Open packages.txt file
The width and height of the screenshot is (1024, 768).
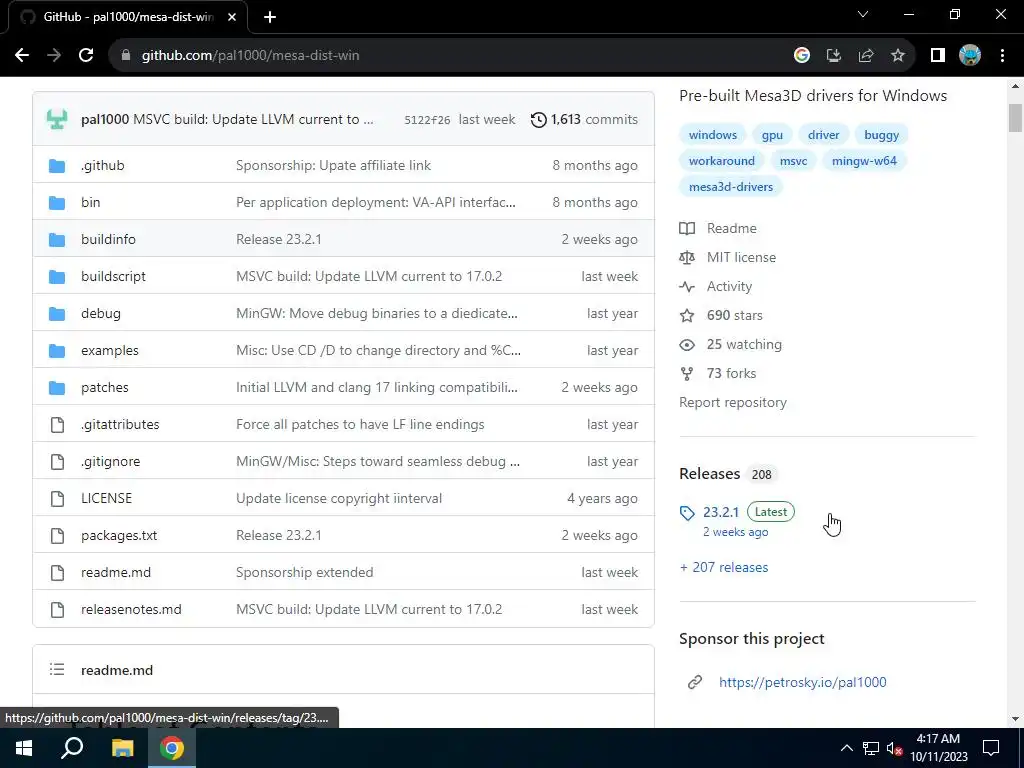(119, 536)
